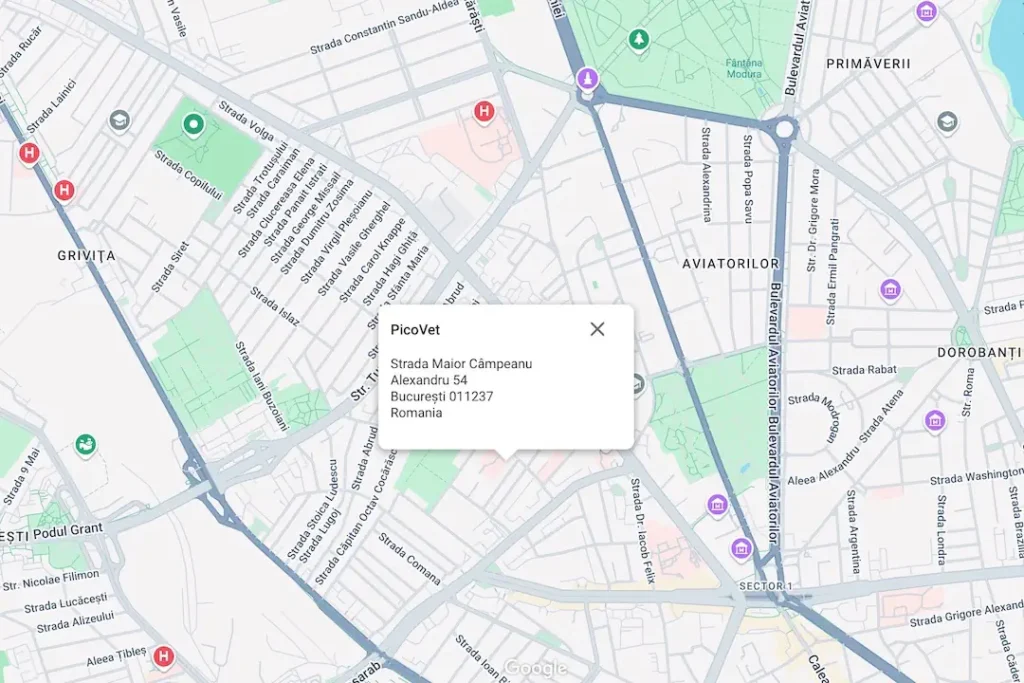The image size is (1024, 683).
Task: Open the purple museum marker beside Str. Roma
Action: (934, 419)
